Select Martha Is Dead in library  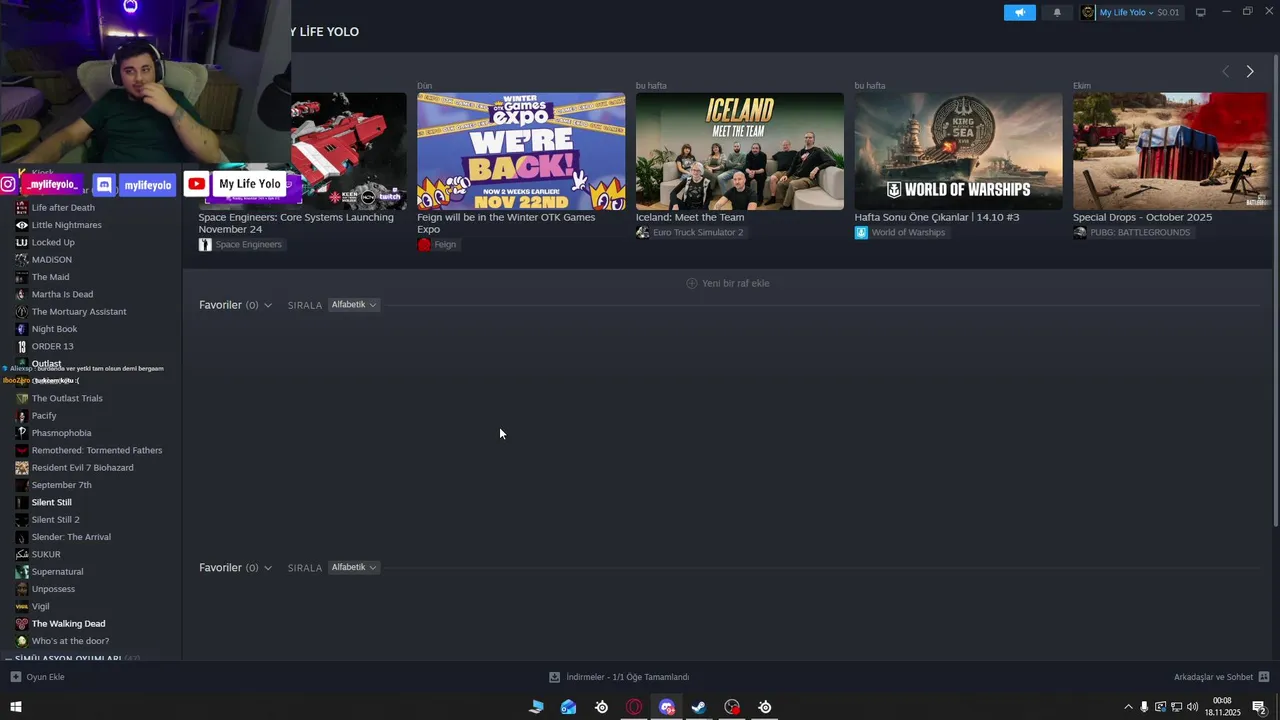click(x=62, y=295)
